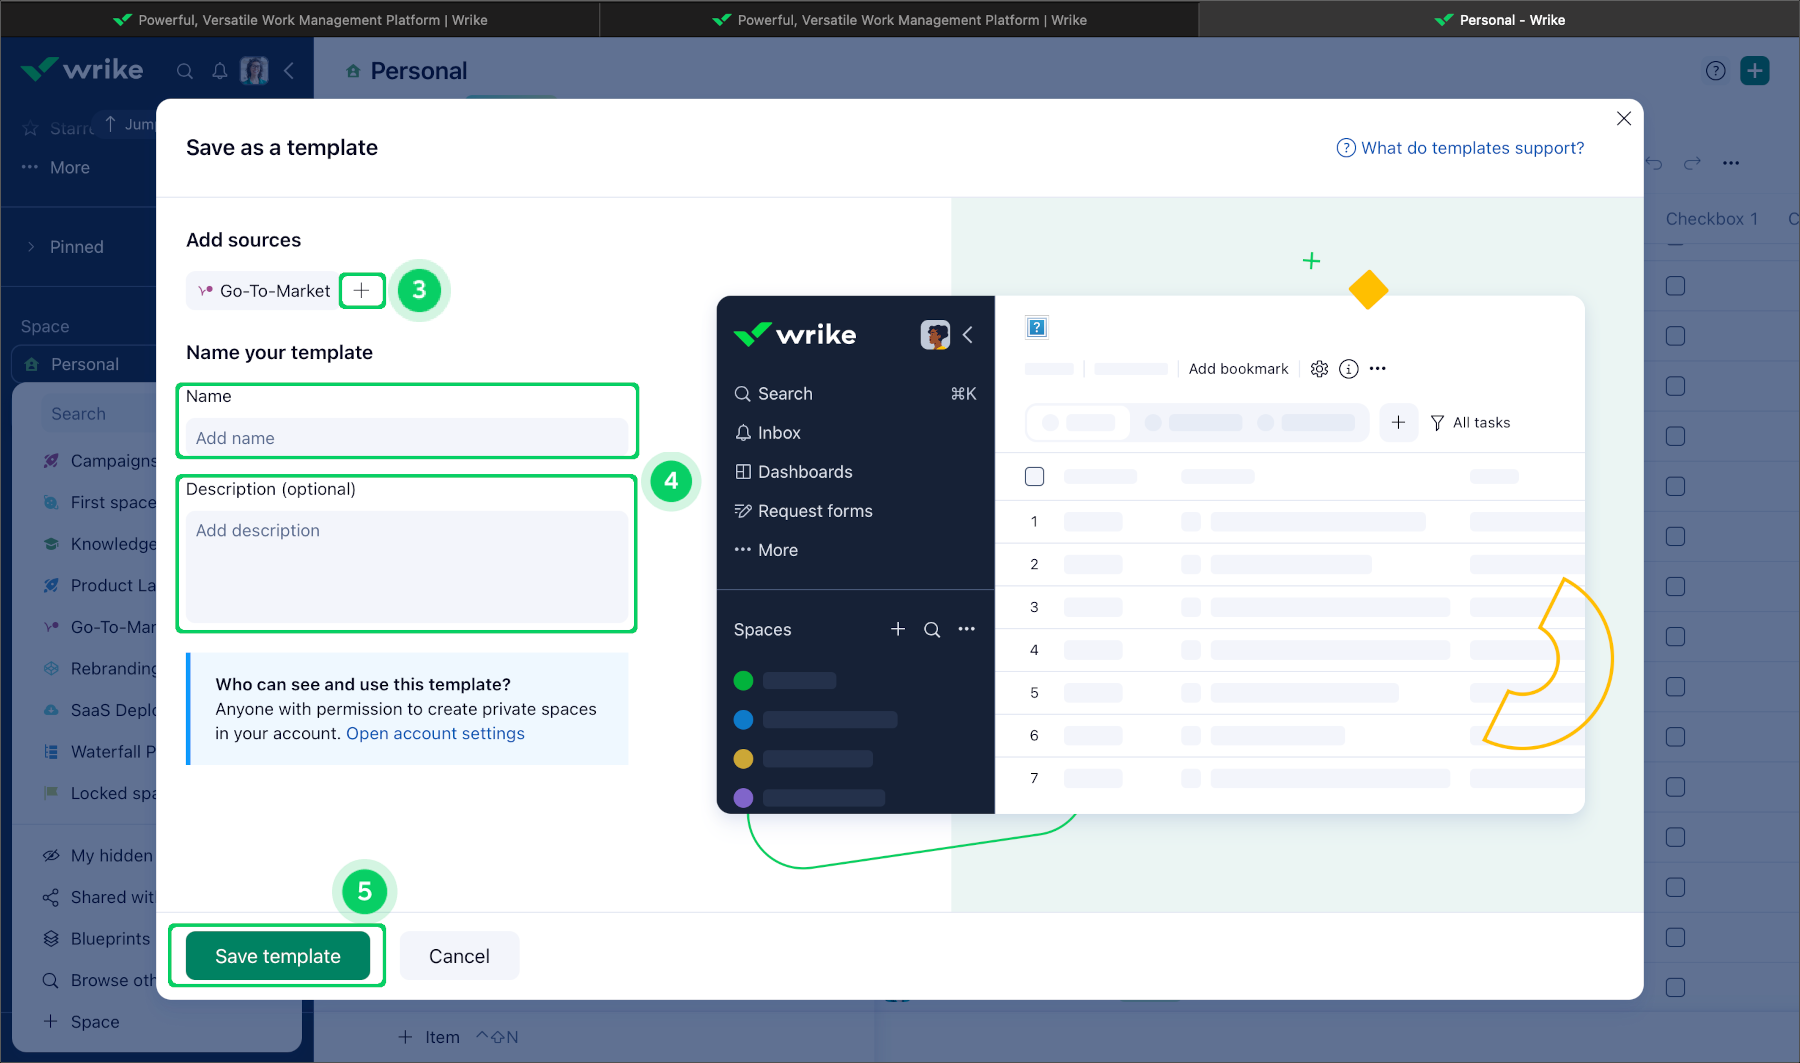This screenshot has width=1800, height=1063.
Task: Click the Wrike search magnifier icon
Action: pos(185,71)
